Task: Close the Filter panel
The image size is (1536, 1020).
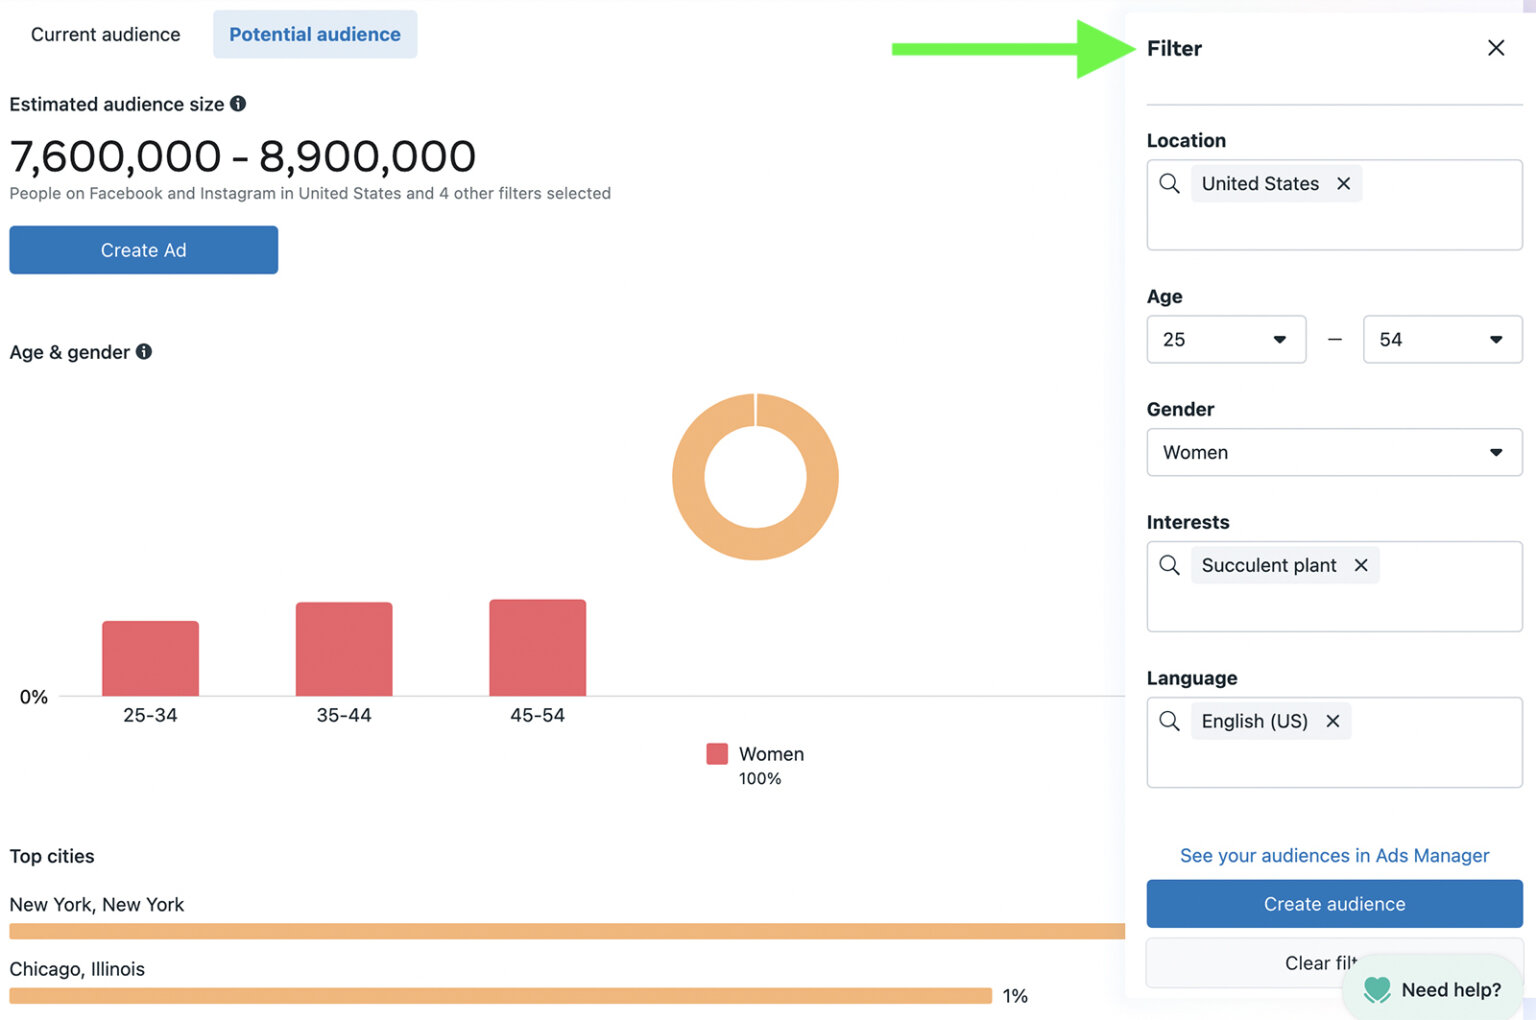Action: [1495, 47]
